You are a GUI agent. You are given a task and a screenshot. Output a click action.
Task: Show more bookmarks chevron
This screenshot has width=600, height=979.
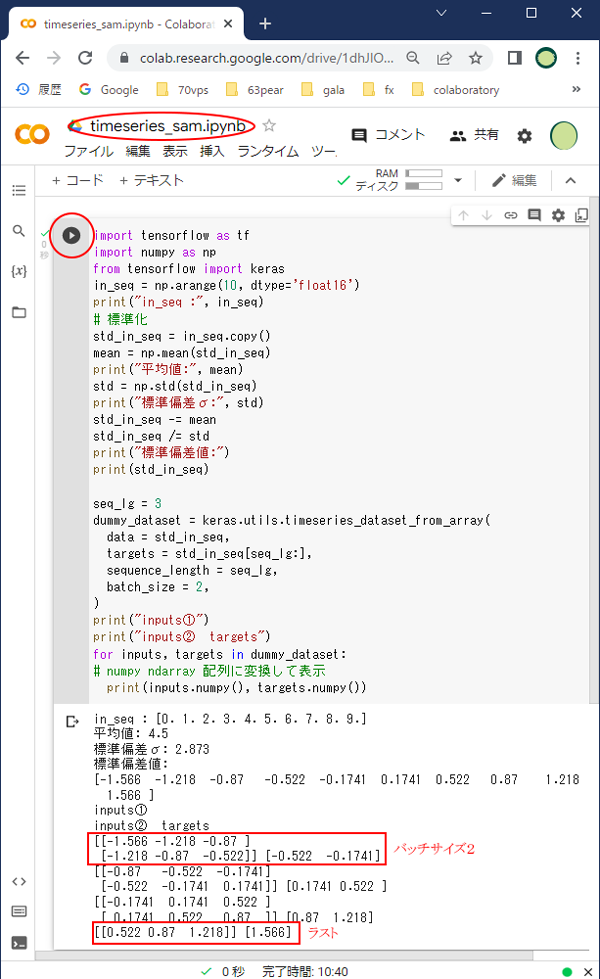pyautogui.click(x=576, y=89)
